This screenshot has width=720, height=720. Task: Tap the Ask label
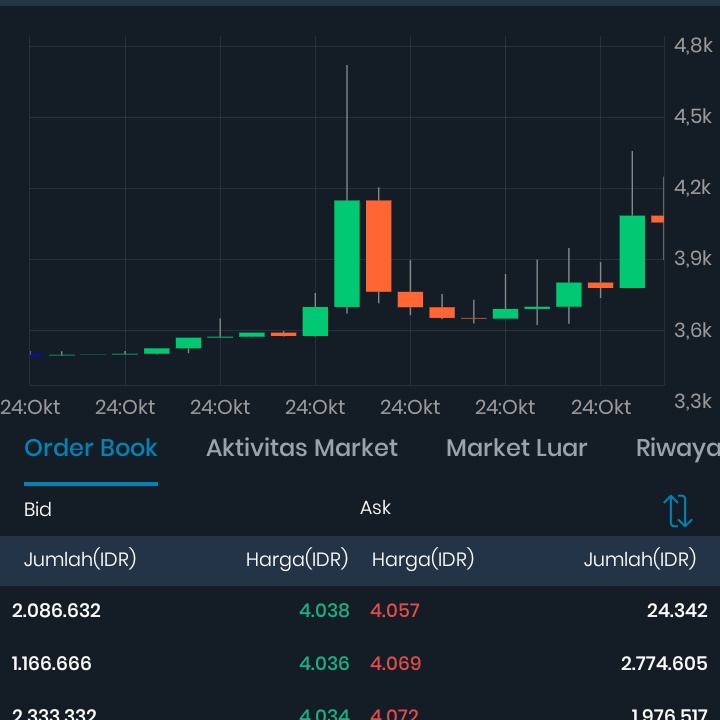pyautogui.click(x=375, y=508)
